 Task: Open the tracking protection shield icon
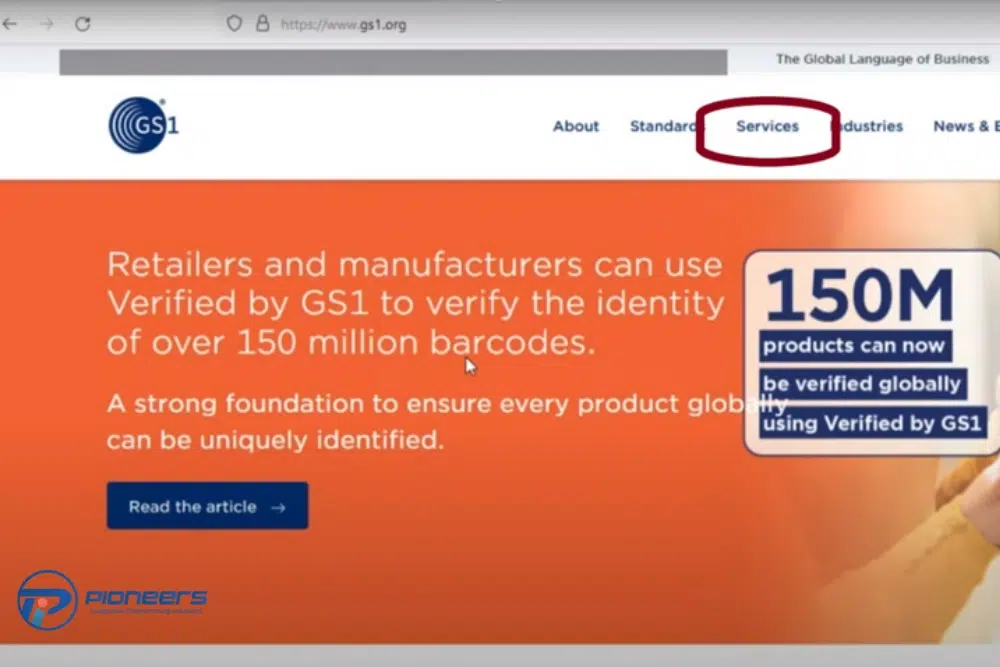pos(234,23)
